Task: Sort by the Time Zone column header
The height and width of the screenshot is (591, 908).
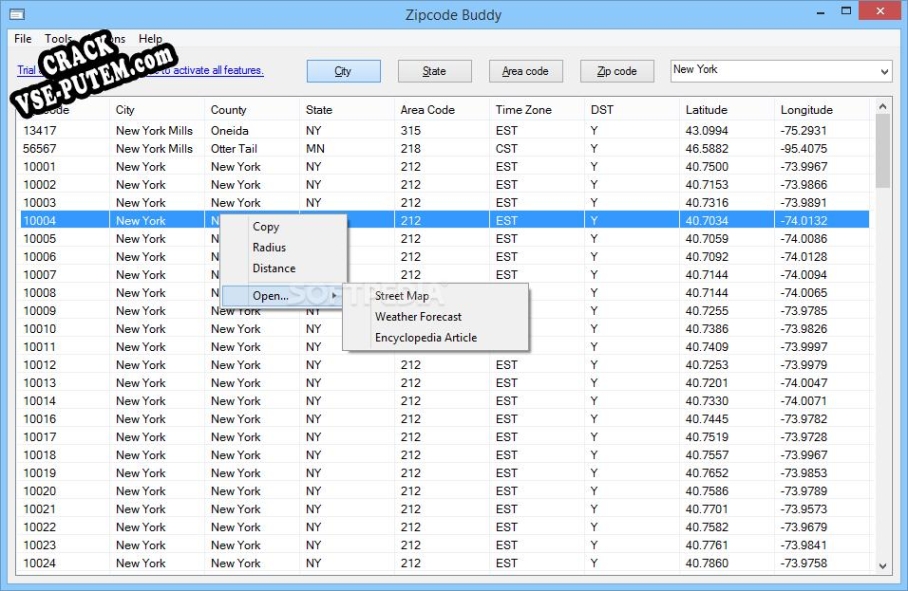Action: point(523,110)
